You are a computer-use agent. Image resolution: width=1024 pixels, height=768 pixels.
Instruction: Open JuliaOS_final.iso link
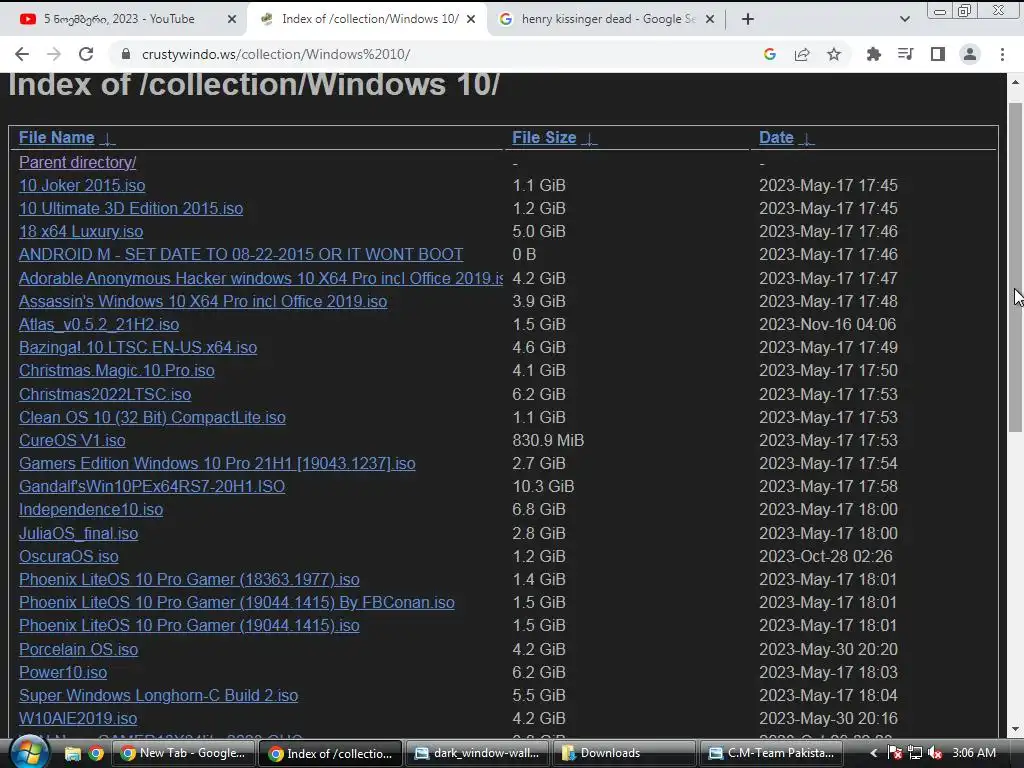[78, 533]
